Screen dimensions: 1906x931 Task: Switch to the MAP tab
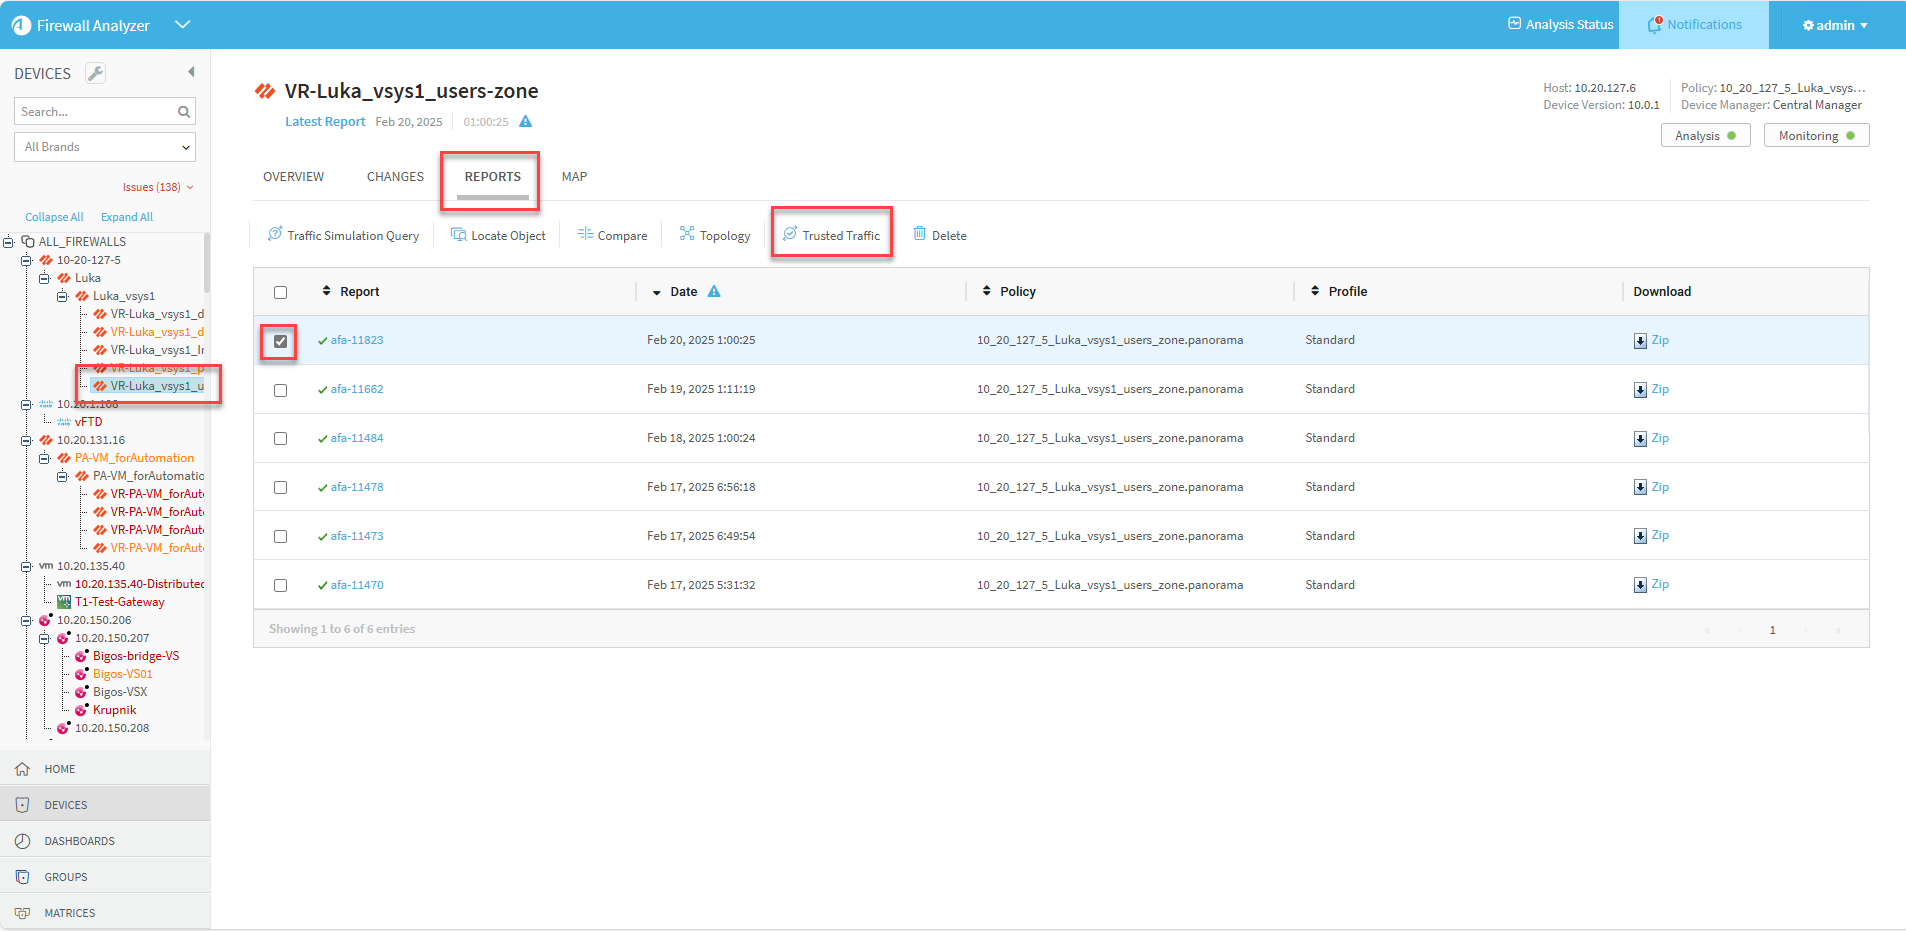point(574,177)
